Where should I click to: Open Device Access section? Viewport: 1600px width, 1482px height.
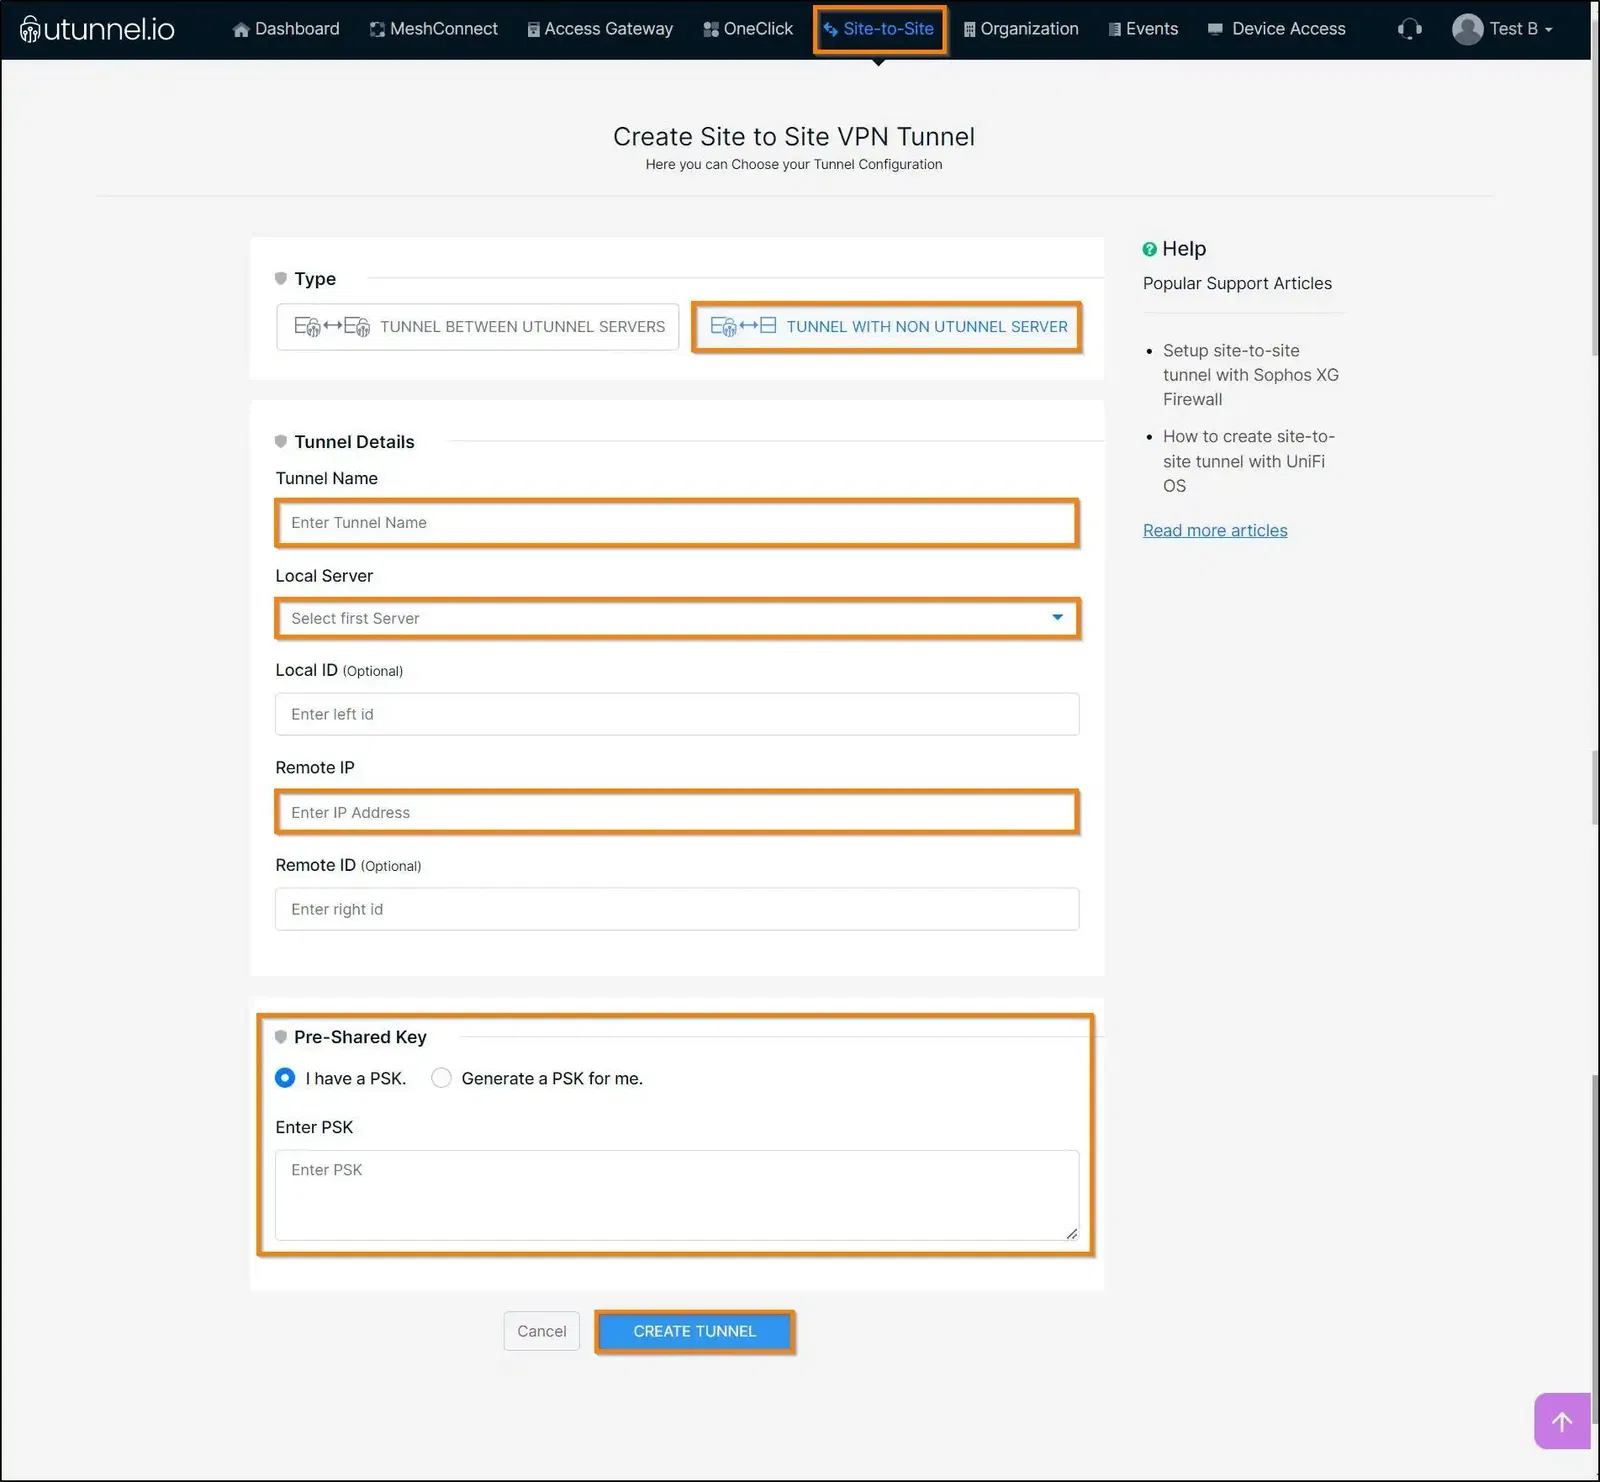click(1277, 29)
